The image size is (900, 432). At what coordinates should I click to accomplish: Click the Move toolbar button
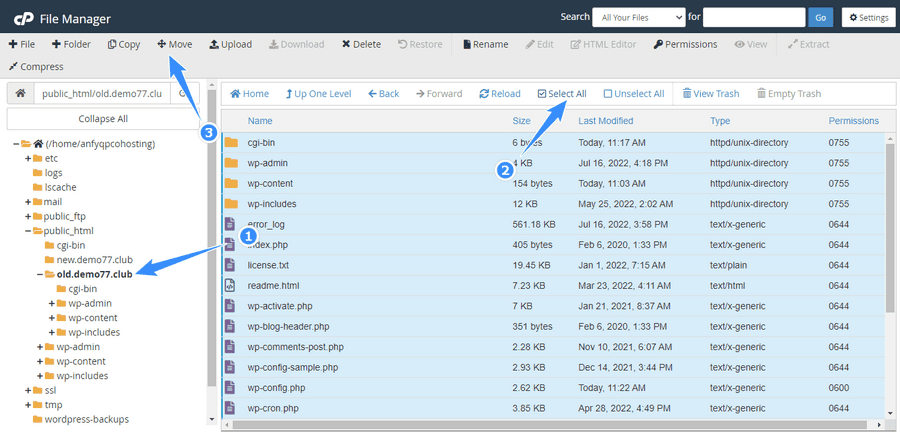click(175, 44)
